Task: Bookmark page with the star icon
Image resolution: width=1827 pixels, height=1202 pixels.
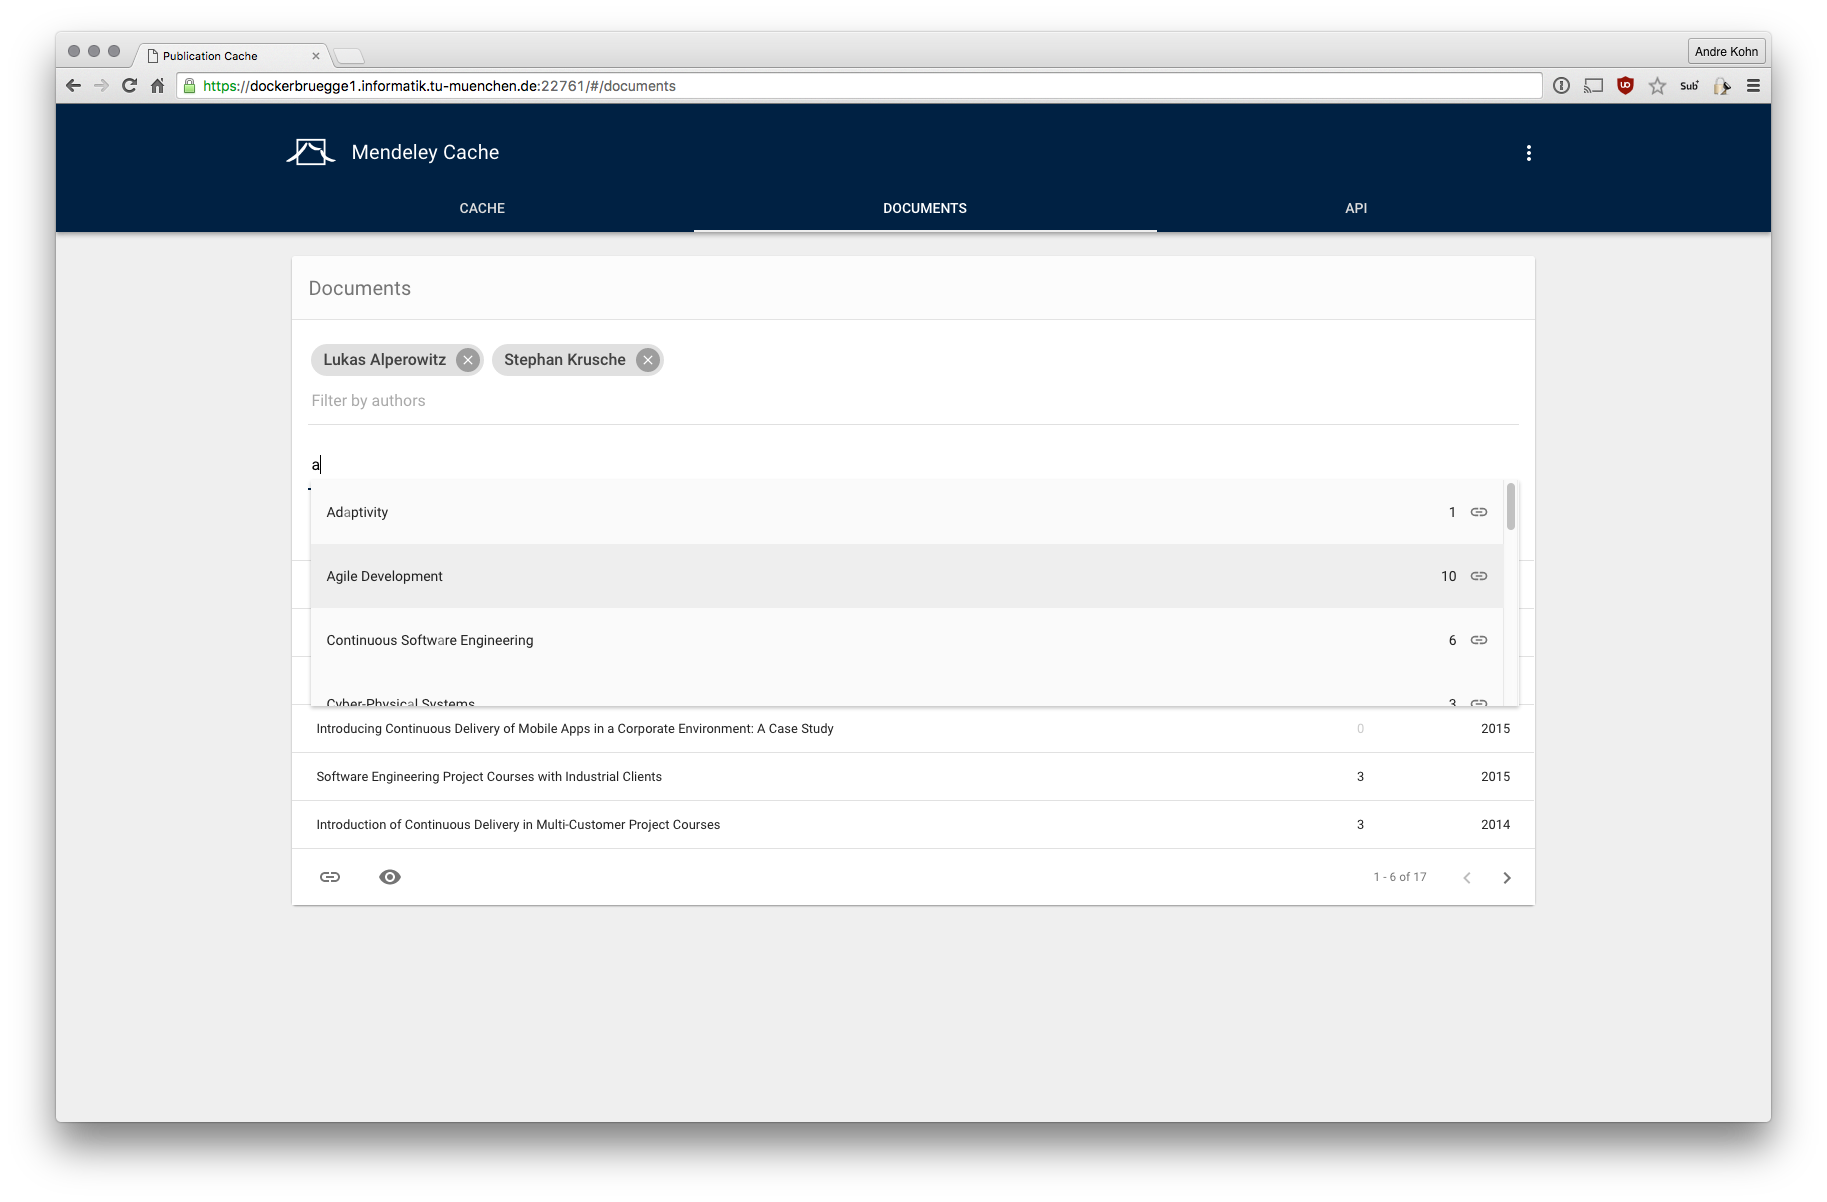Action: coord(1657,86)
